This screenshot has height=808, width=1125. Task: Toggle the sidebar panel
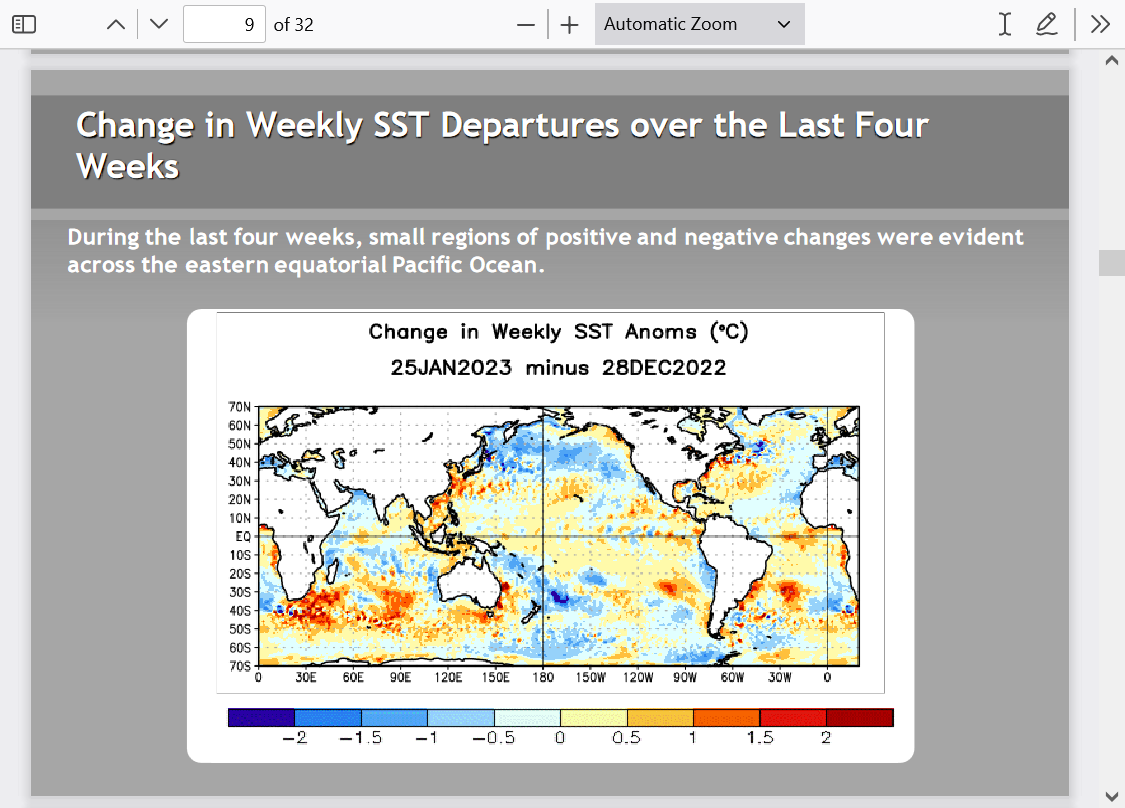24,24
